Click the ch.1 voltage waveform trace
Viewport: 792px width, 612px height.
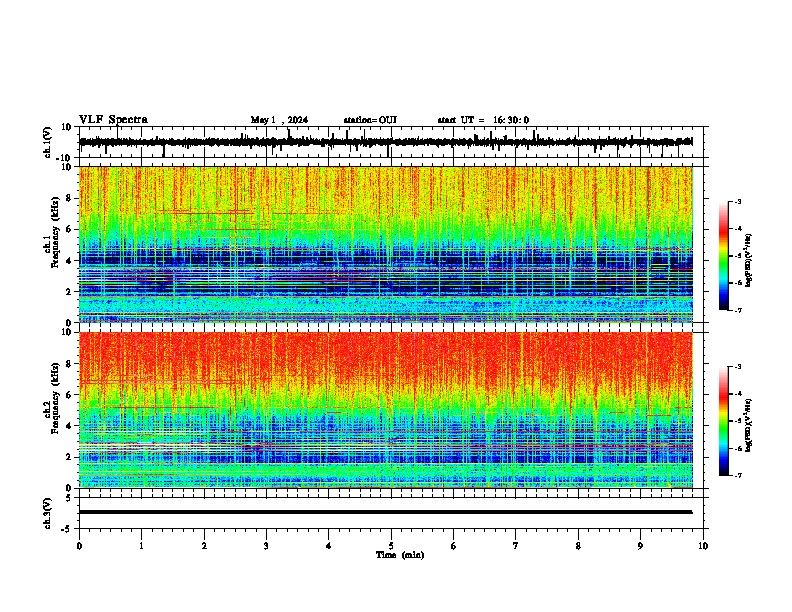tap(385, 142)
